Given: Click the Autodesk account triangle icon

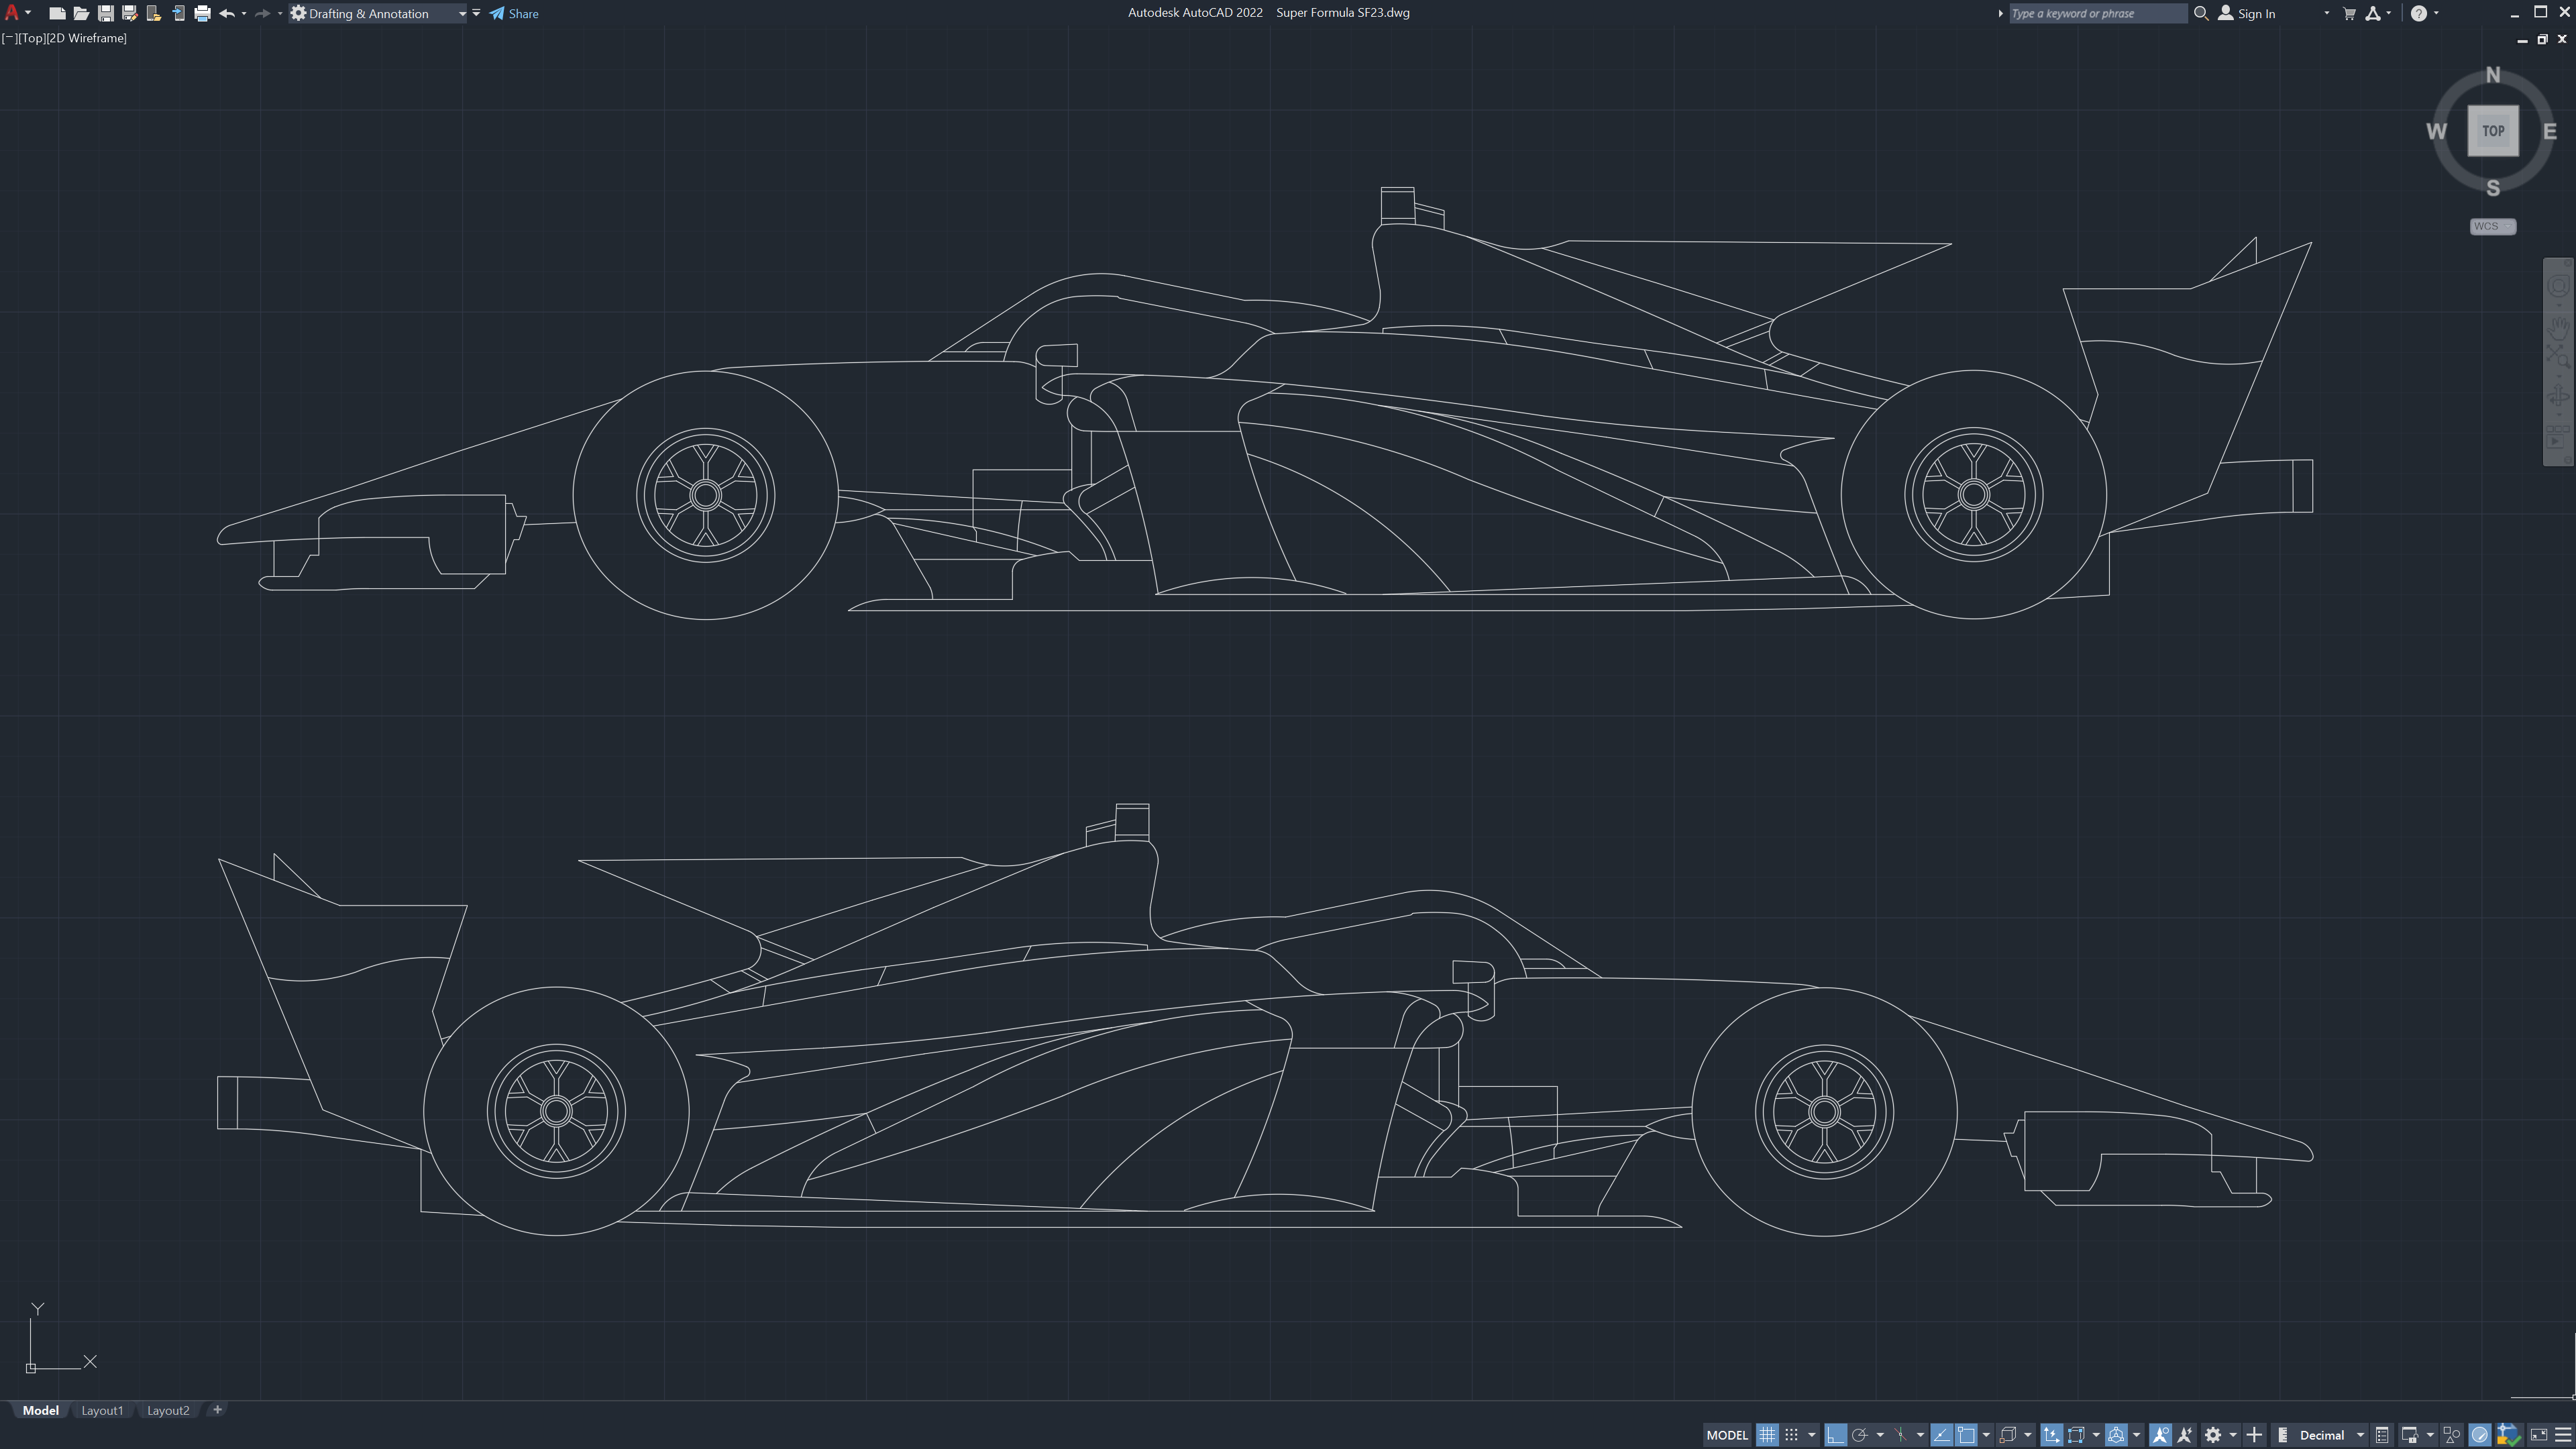Looking at the screenshot, I should pos(2373,13).
